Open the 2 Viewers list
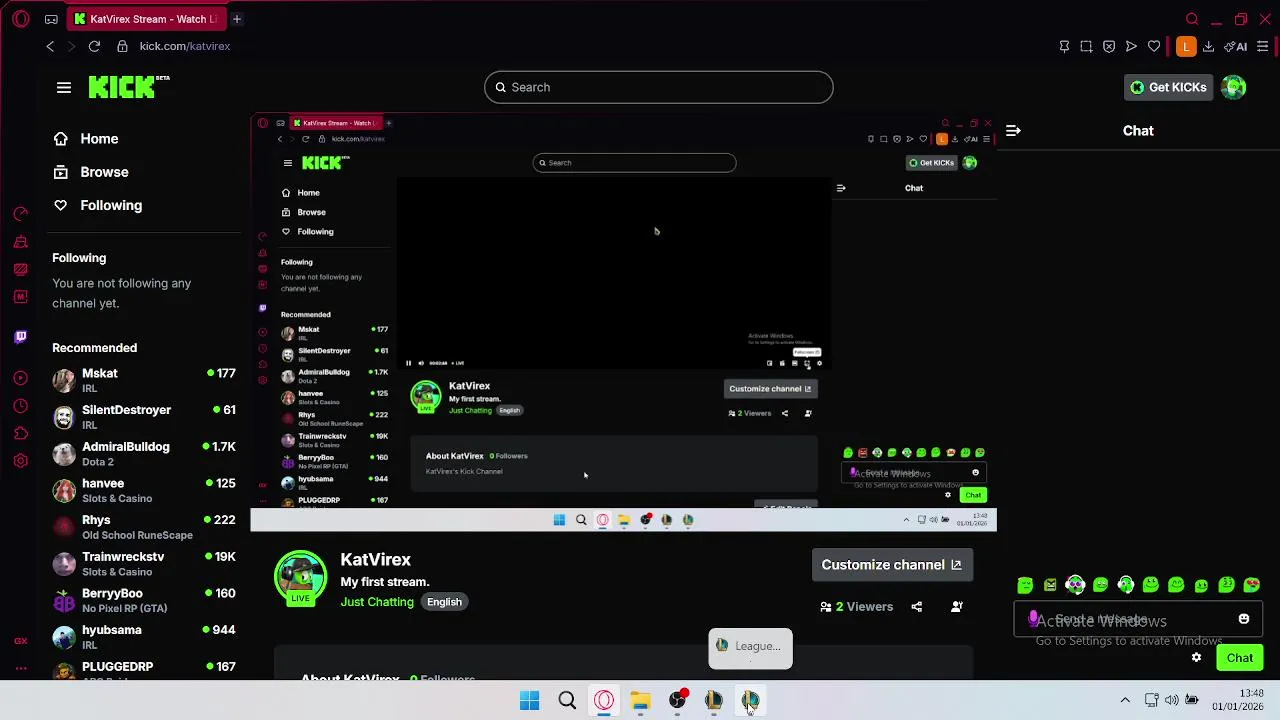The image size is (1280, 720). pos(857,607)
